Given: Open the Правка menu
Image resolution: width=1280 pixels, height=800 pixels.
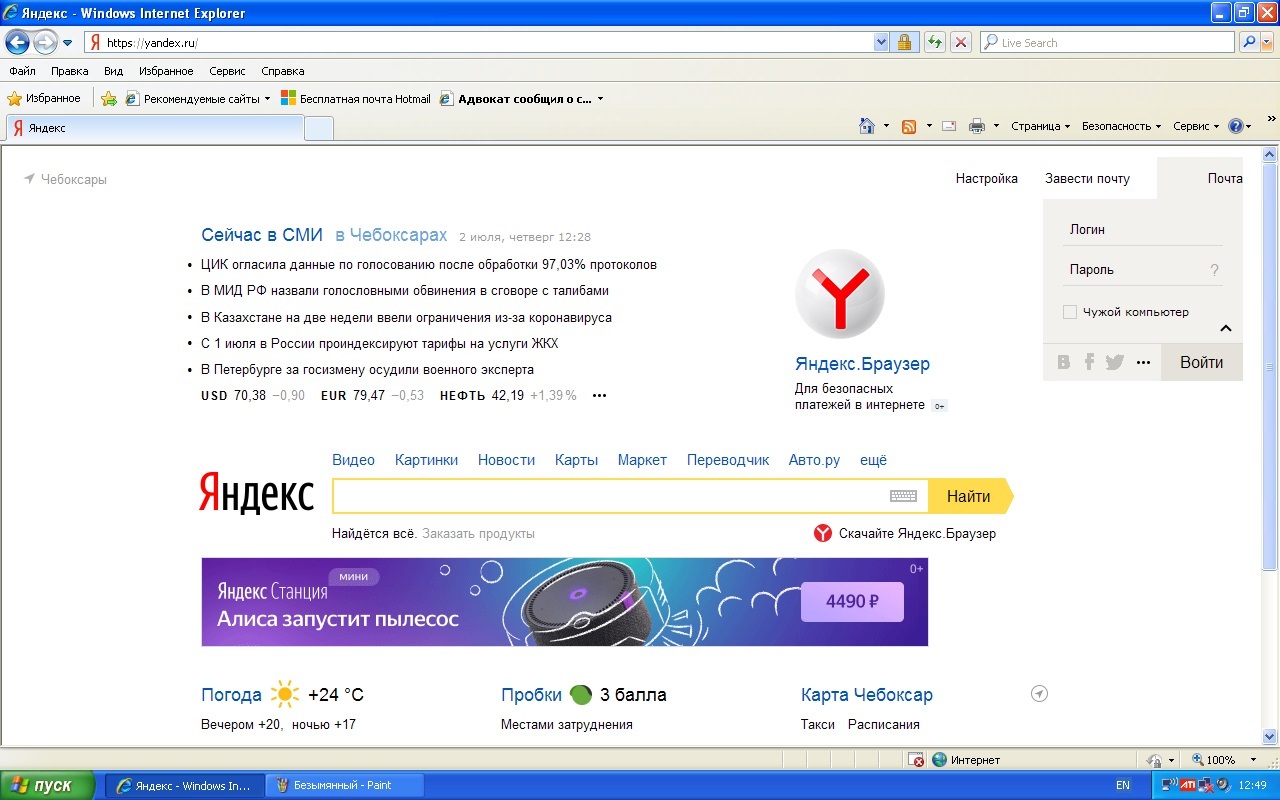Looking at the screenshot, I should click(x=70, y=71).
